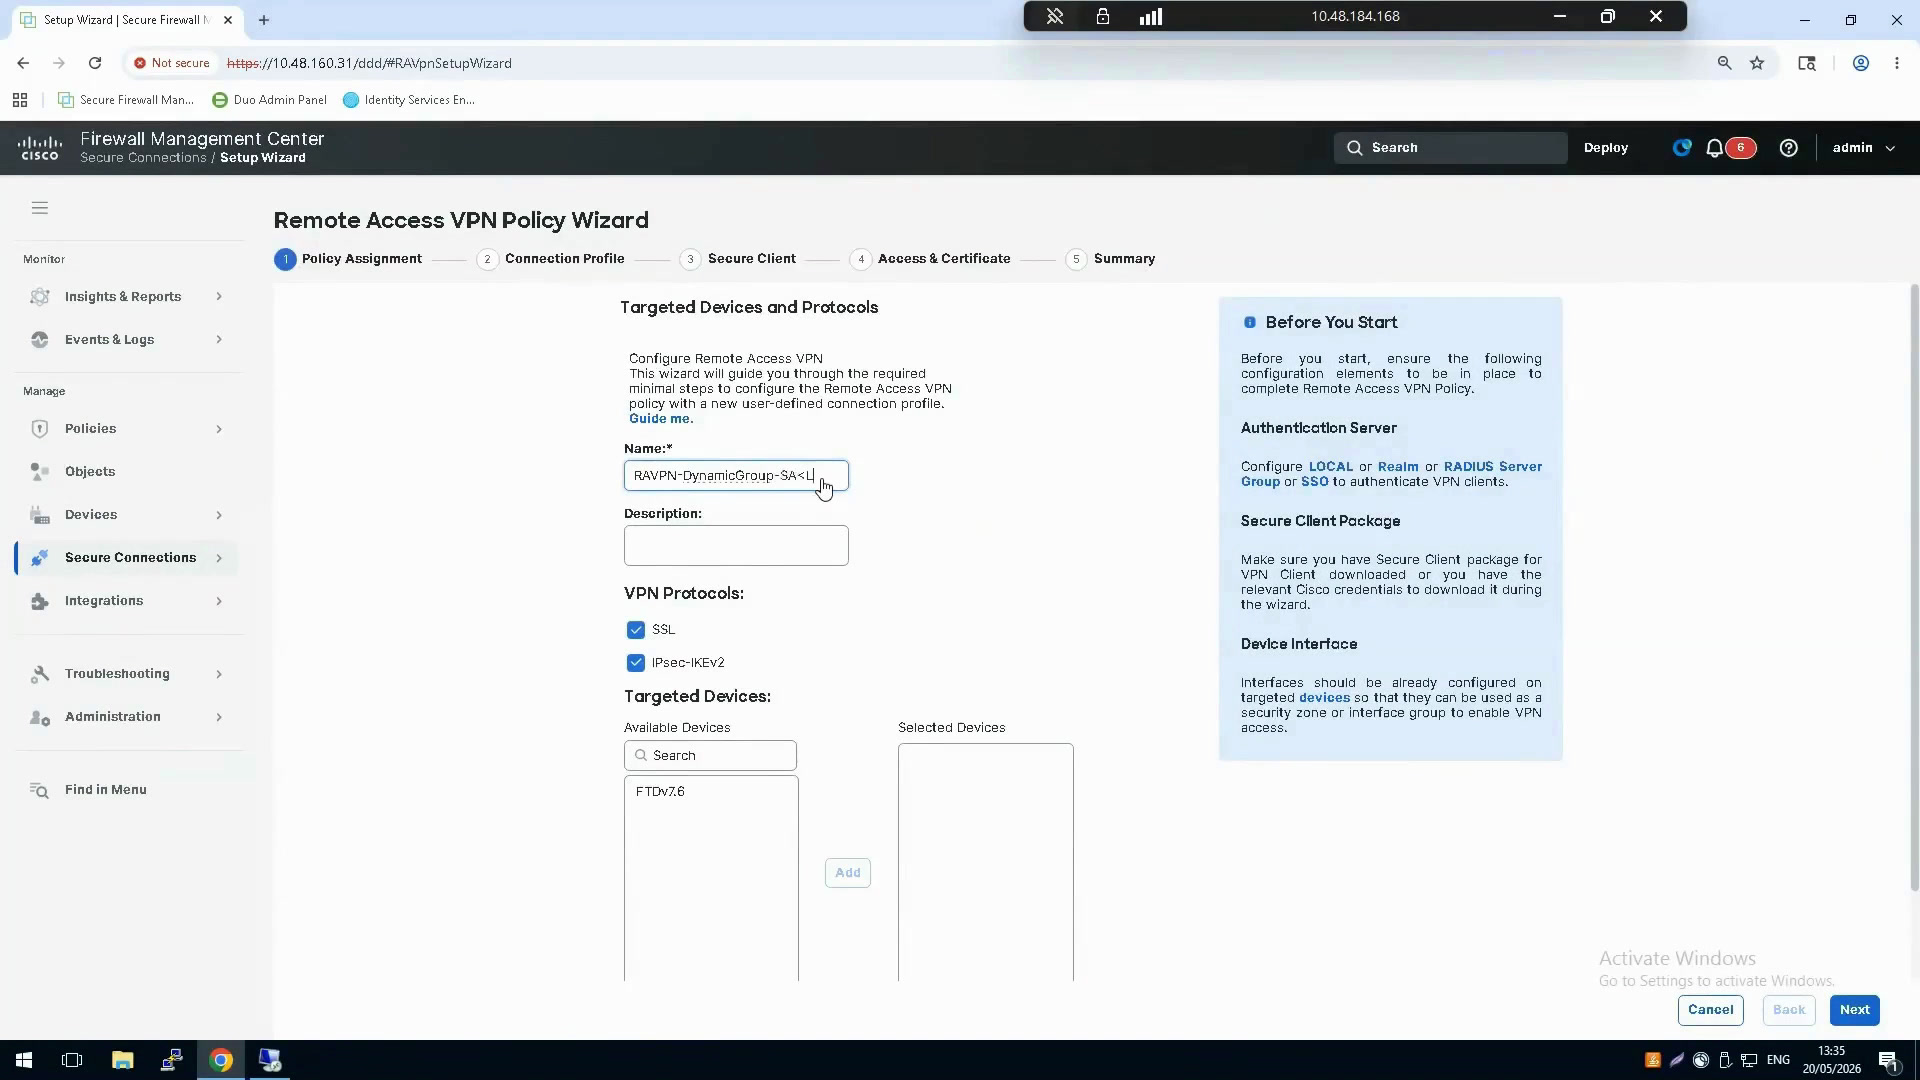
Task: Click the page vertical scrollbar
Action: [x=1914, y=588]
